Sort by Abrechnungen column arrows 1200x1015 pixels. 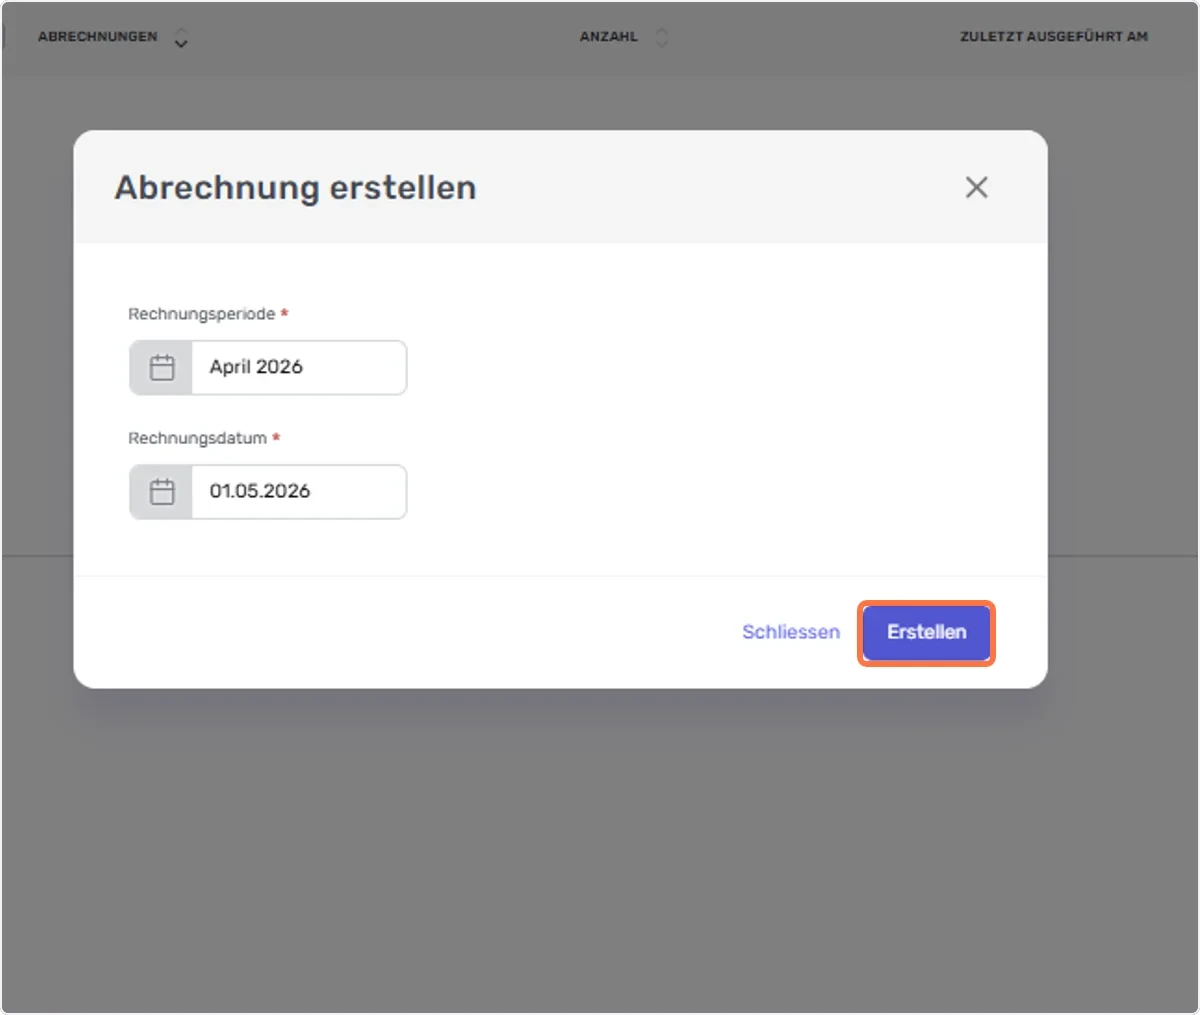(x=181, y=38)
